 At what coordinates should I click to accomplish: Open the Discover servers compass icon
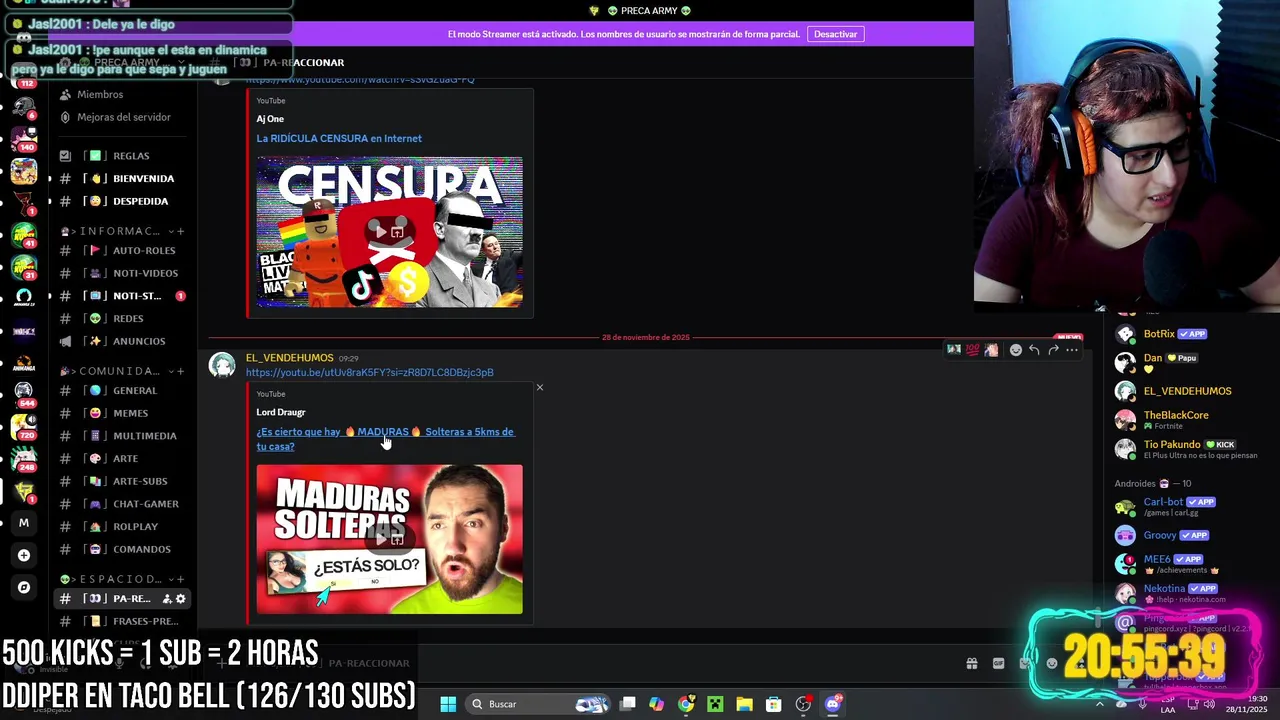click(24, 587)
